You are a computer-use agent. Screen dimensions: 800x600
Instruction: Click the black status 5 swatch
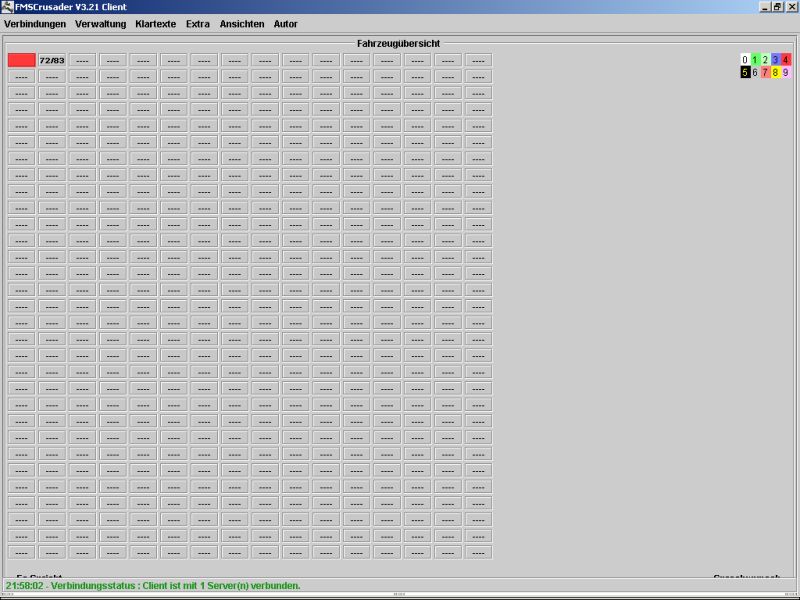(x=745, y=72)
